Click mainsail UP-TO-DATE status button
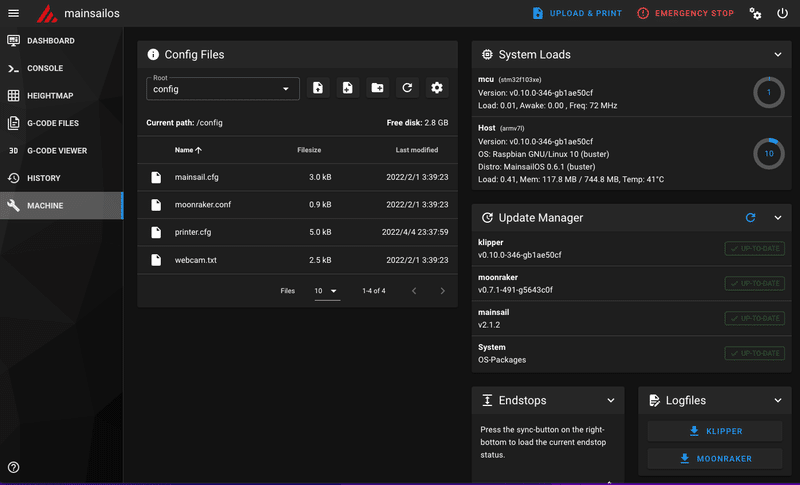This screenshot has width=800, height=485. coord(755,318)
